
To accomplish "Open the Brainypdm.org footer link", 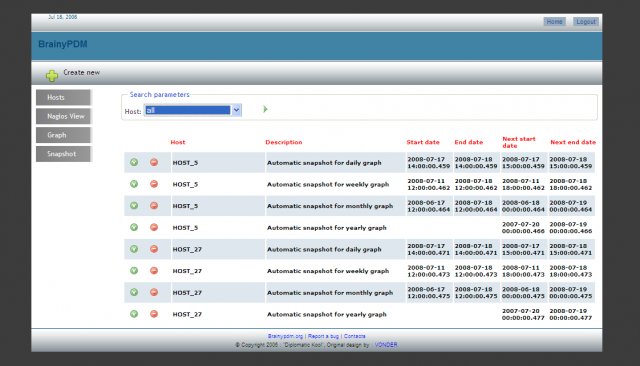I will click(x=285, y=336).
